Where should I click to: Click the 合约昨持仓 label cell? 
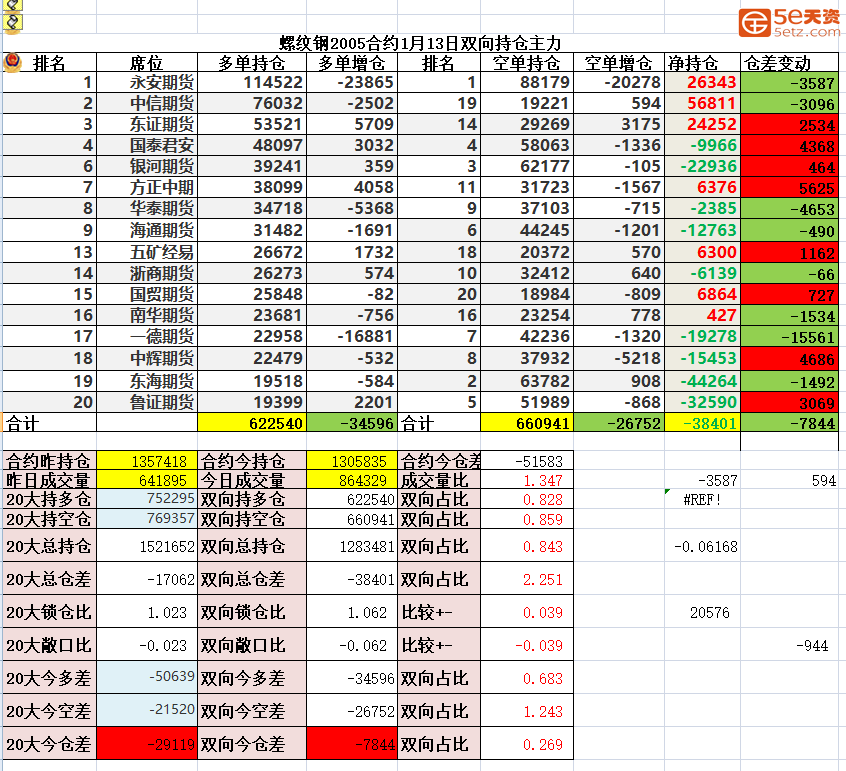coord(50,461)
